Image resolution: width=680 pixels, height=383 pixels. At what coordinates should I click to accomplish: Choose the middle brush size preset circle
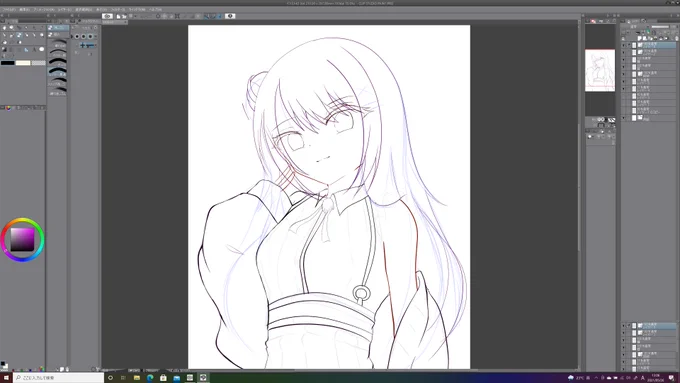pos(84,36)
